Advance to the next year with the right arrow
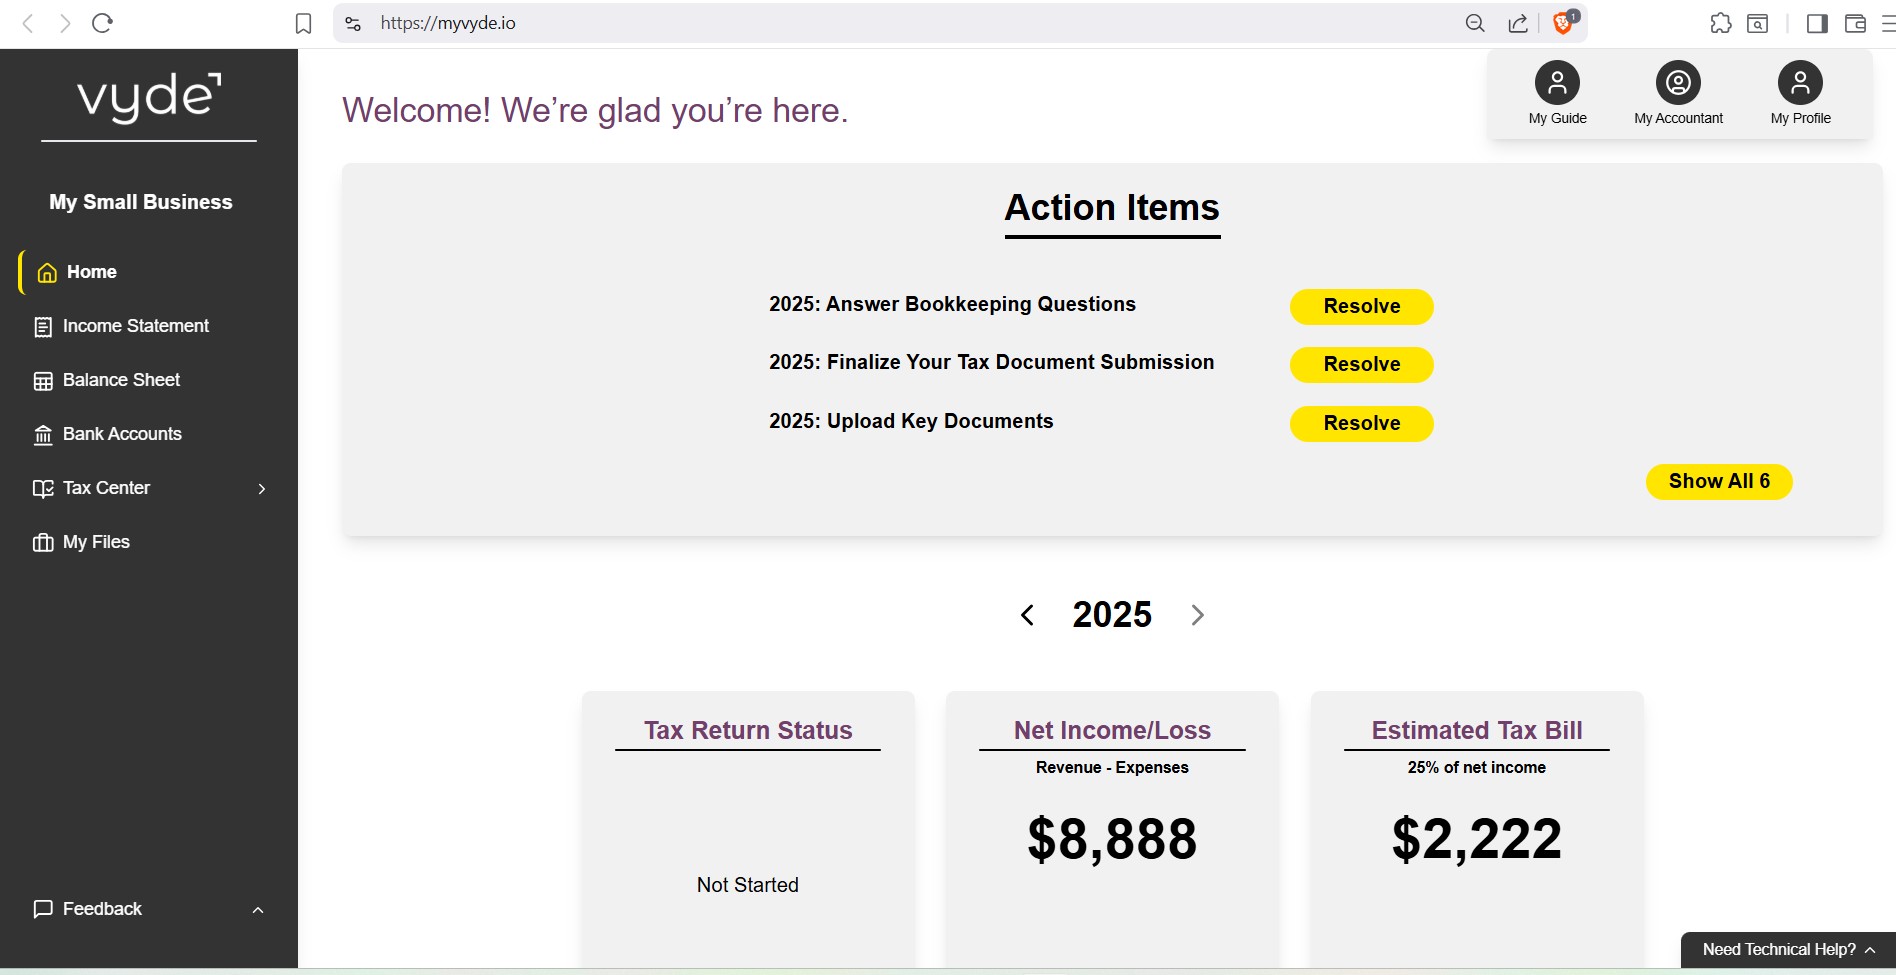This screenshot has height=975, width=1896. 1197,615
